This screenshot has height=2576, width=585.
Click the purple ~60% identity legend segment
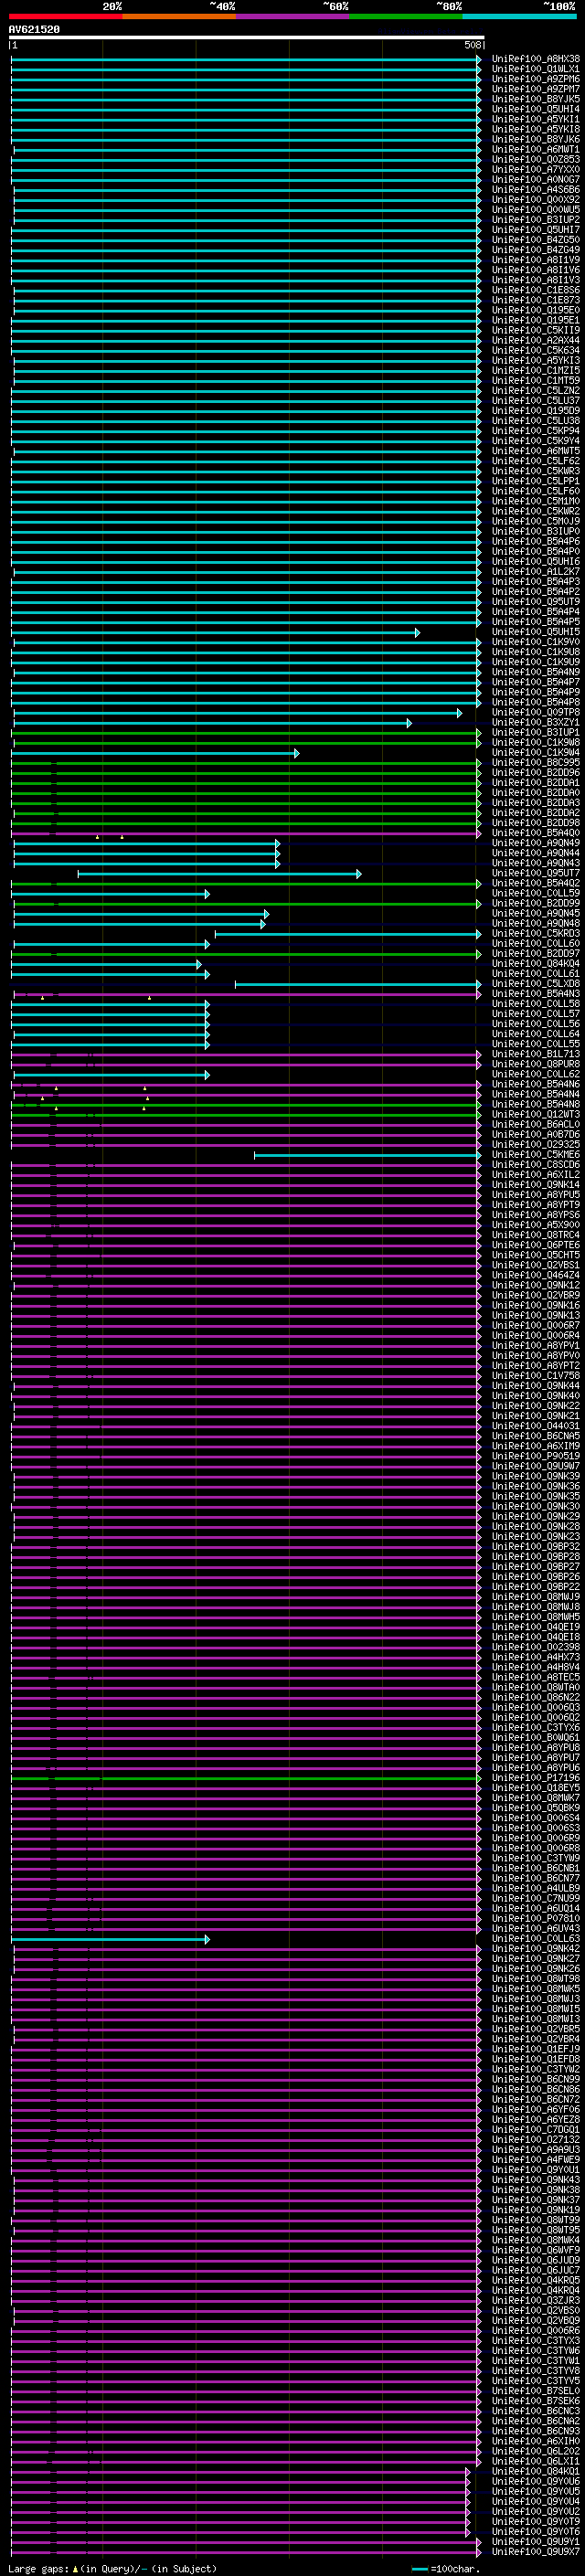[293, 16]
